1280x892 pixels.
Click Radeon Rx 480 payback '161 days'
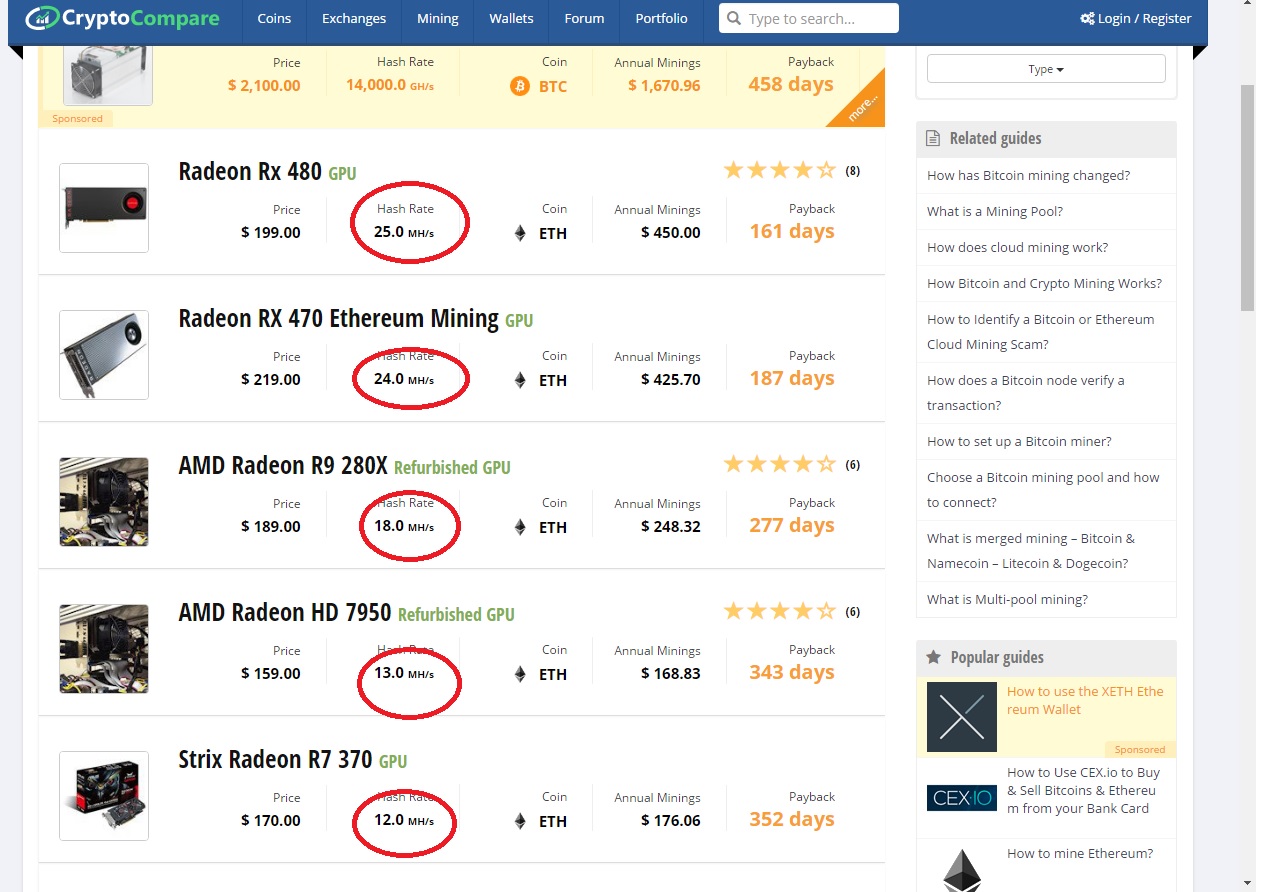(x=792, y=231)
